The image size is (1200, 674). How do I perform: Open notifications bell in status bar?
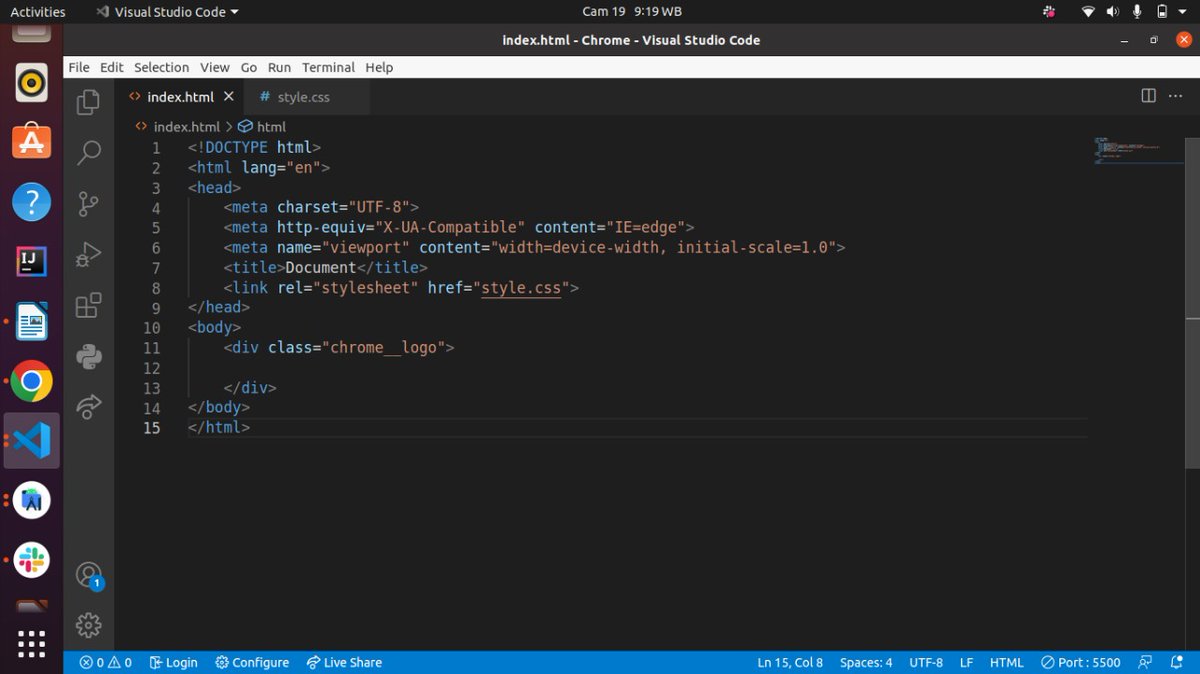pyautogui.click(x=1177, y=662)
